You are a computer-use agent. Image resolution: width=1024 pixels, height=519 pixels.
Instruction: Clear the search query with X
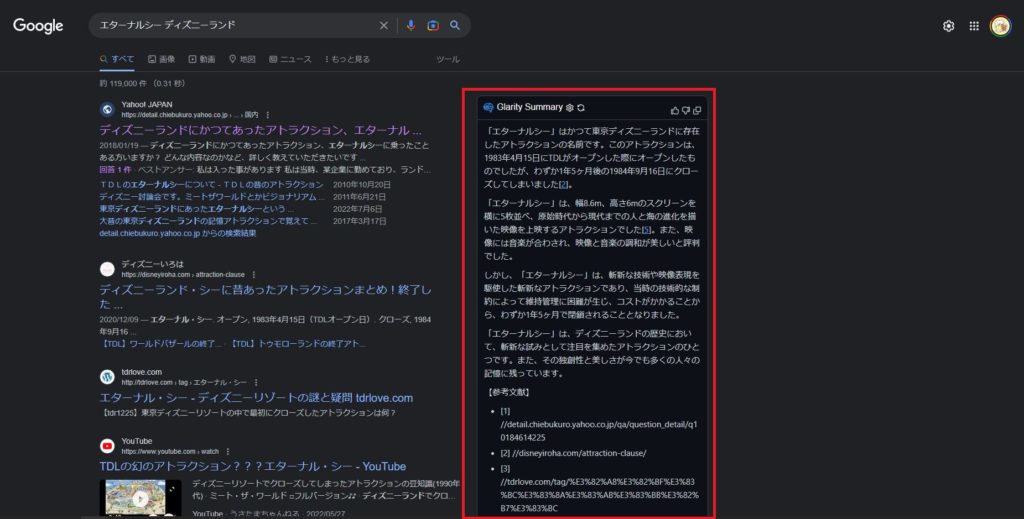(x=384, y=25)
